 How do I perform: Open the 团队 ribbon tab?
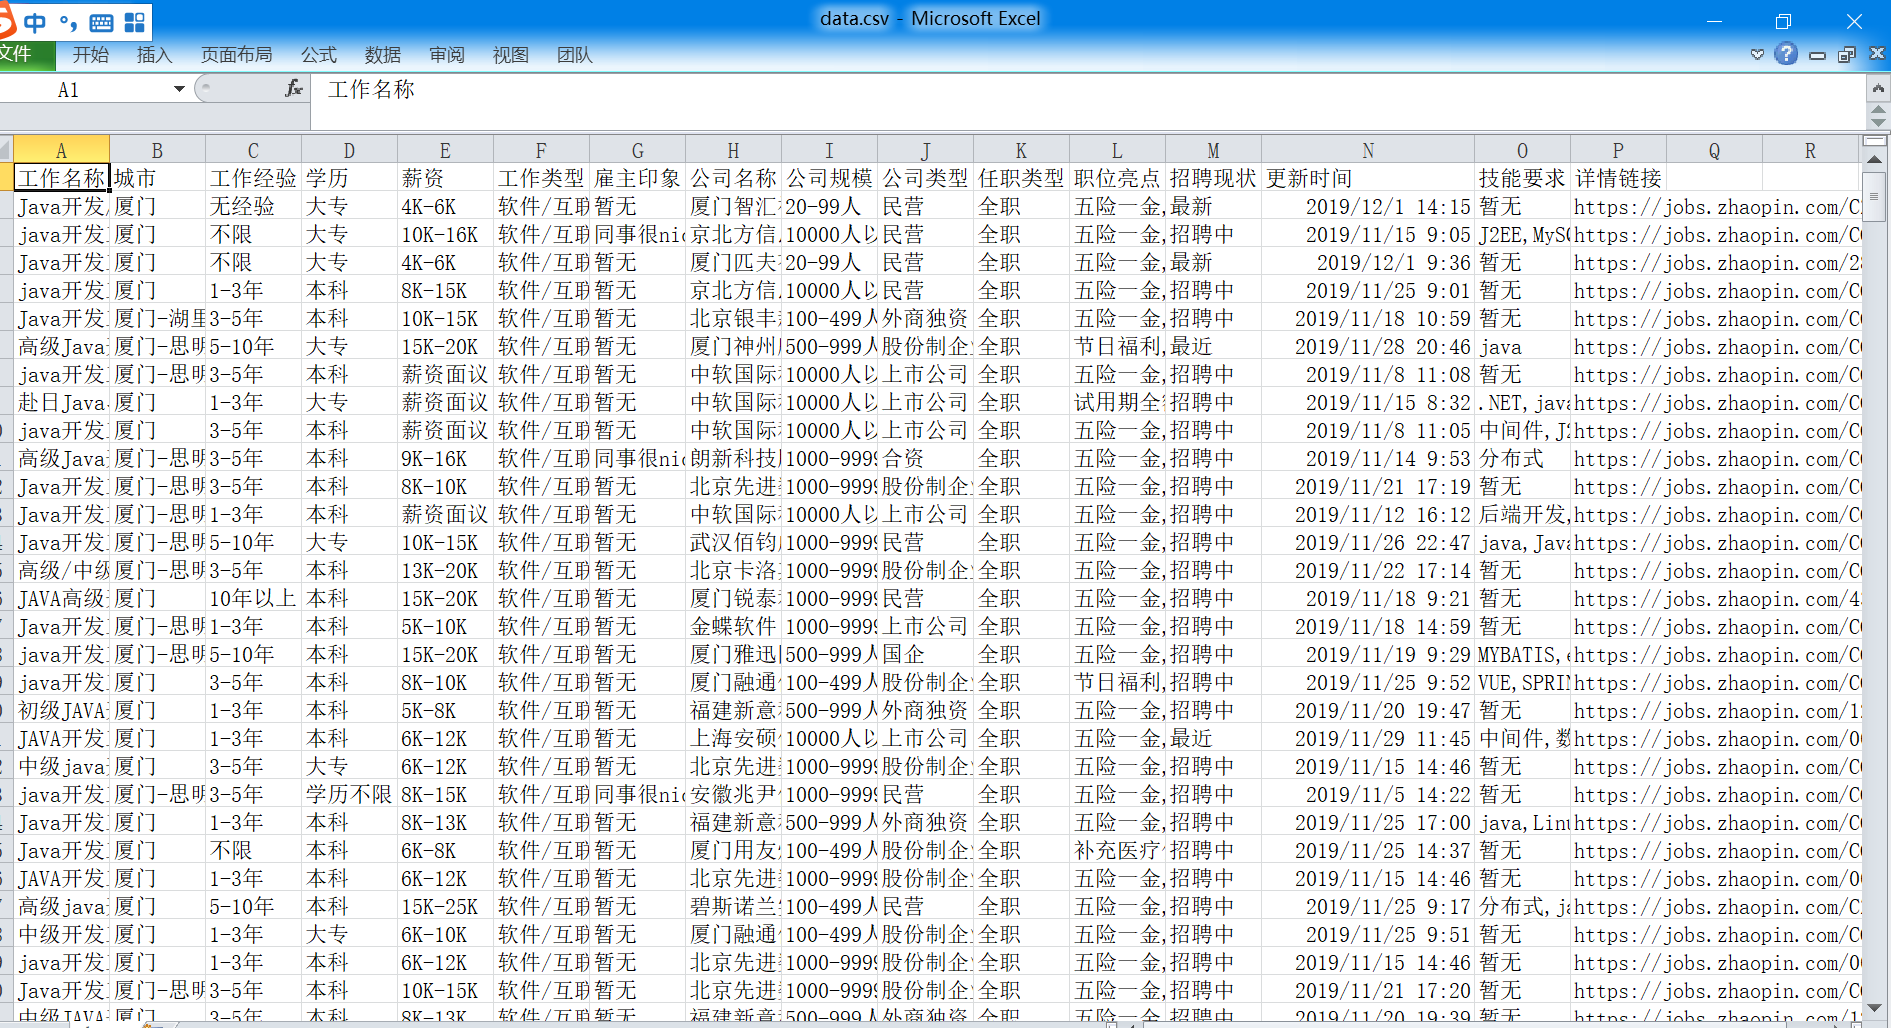coord(575,55)
